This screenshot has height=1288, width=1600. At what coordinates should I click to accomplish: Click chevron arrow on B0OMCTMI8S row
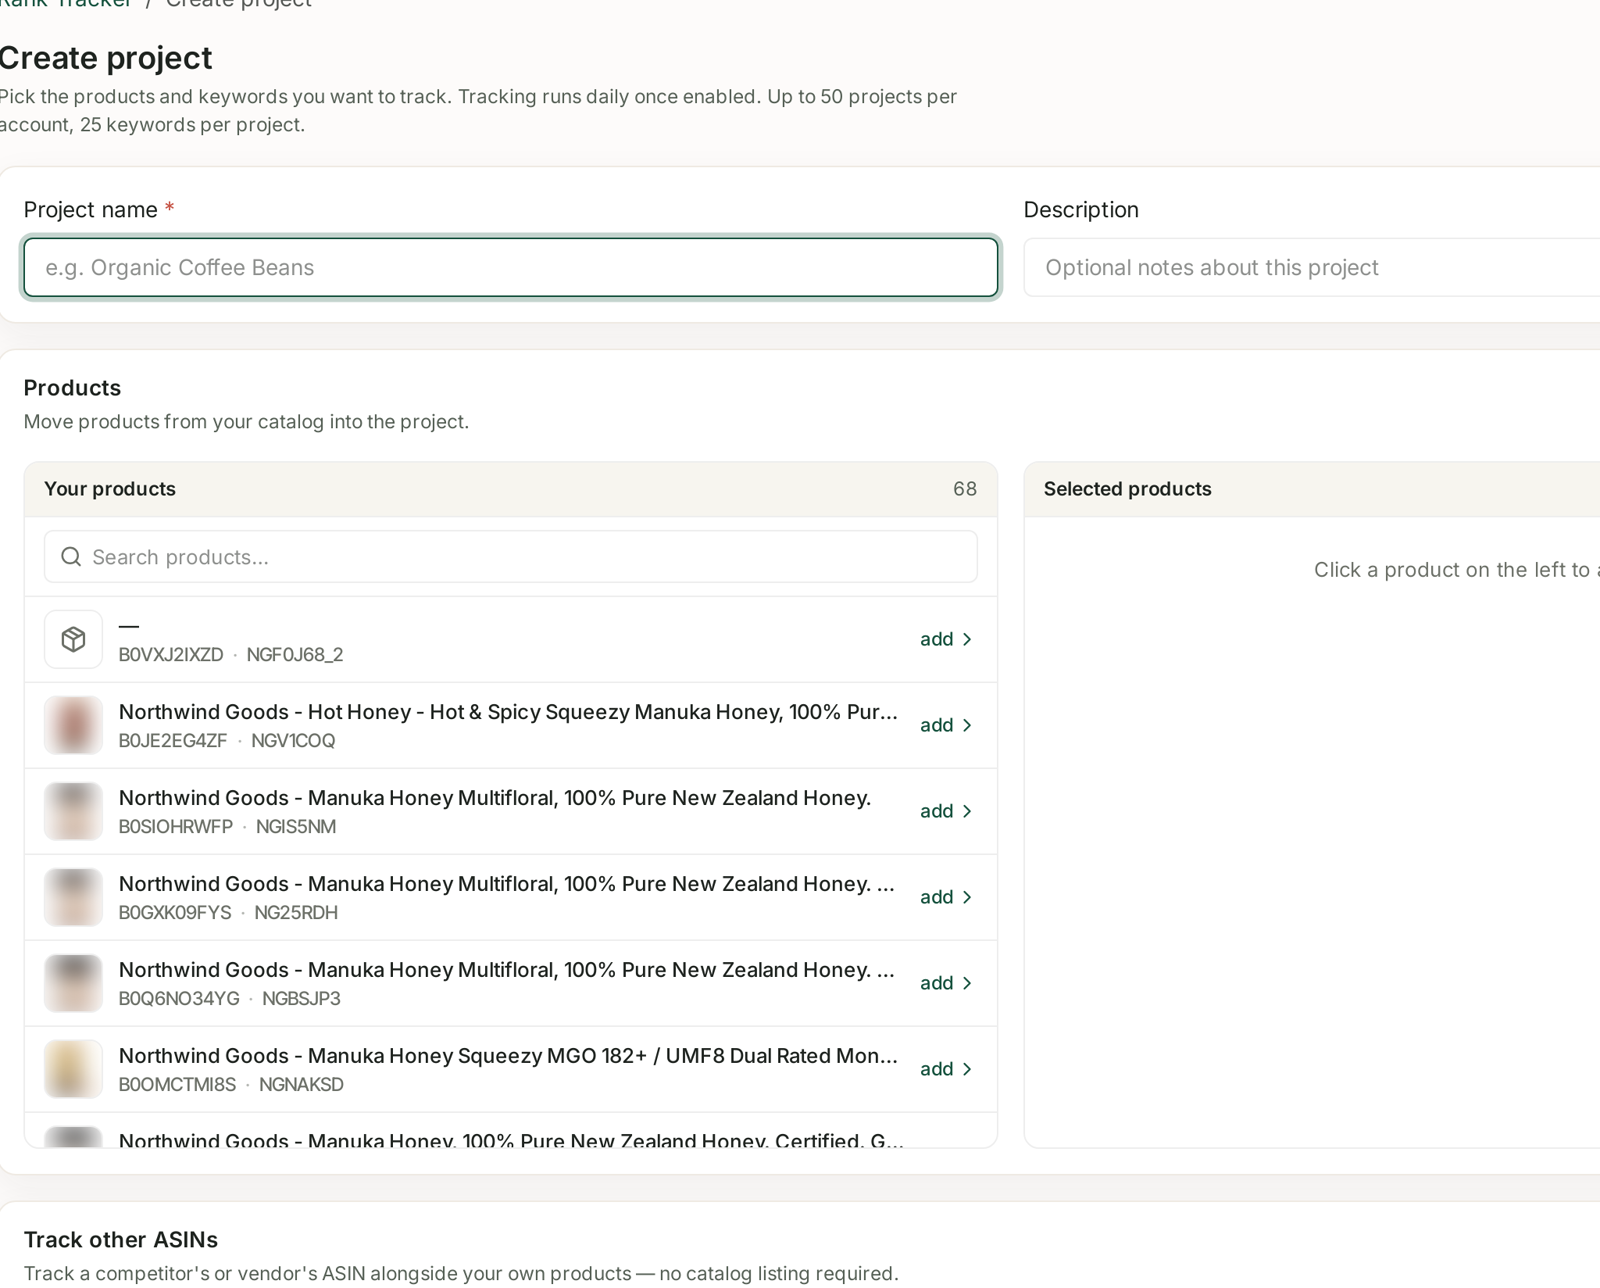tap(967, 1069)
